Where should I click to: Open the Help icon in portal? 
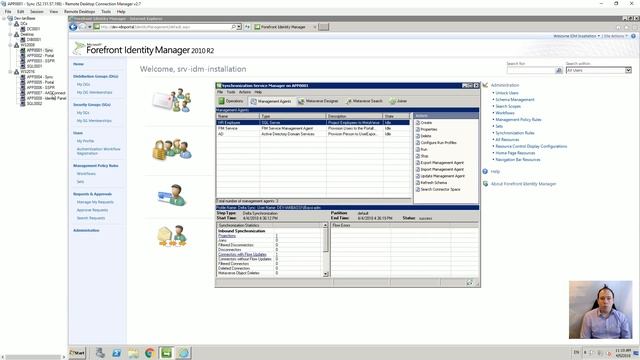[485, 171]
